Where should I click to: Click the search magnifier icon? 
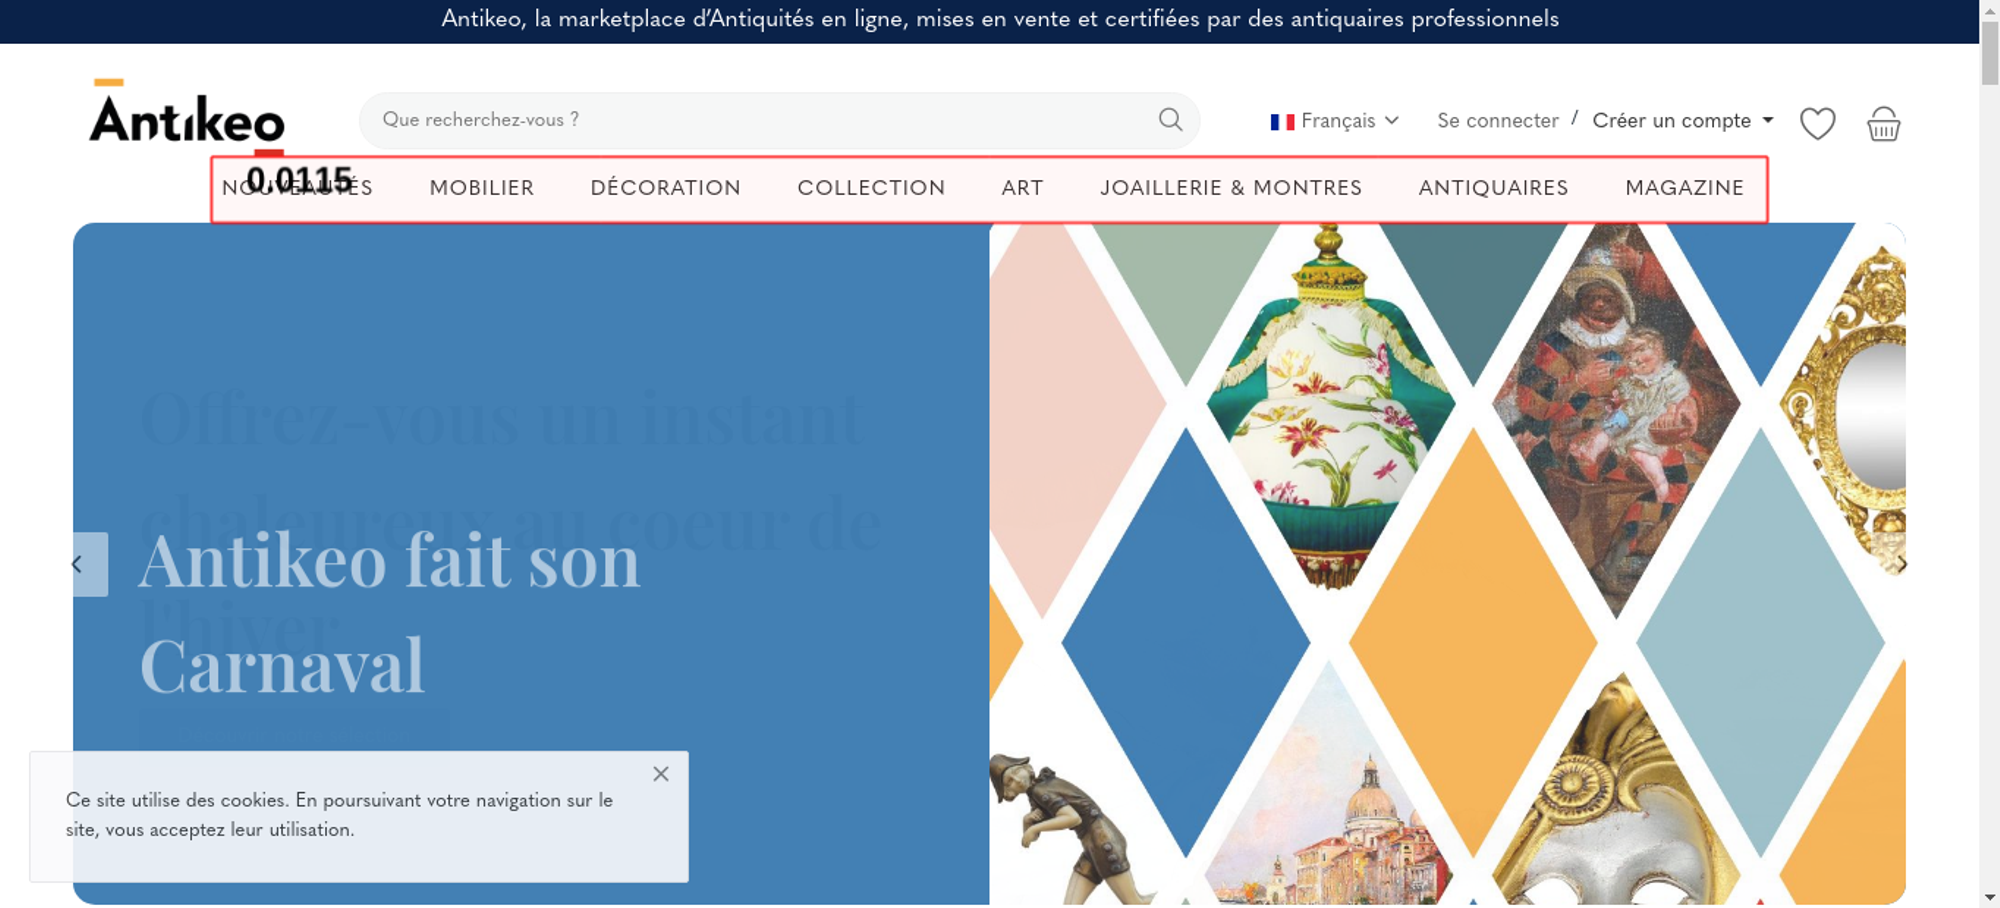pos(1170,120)
